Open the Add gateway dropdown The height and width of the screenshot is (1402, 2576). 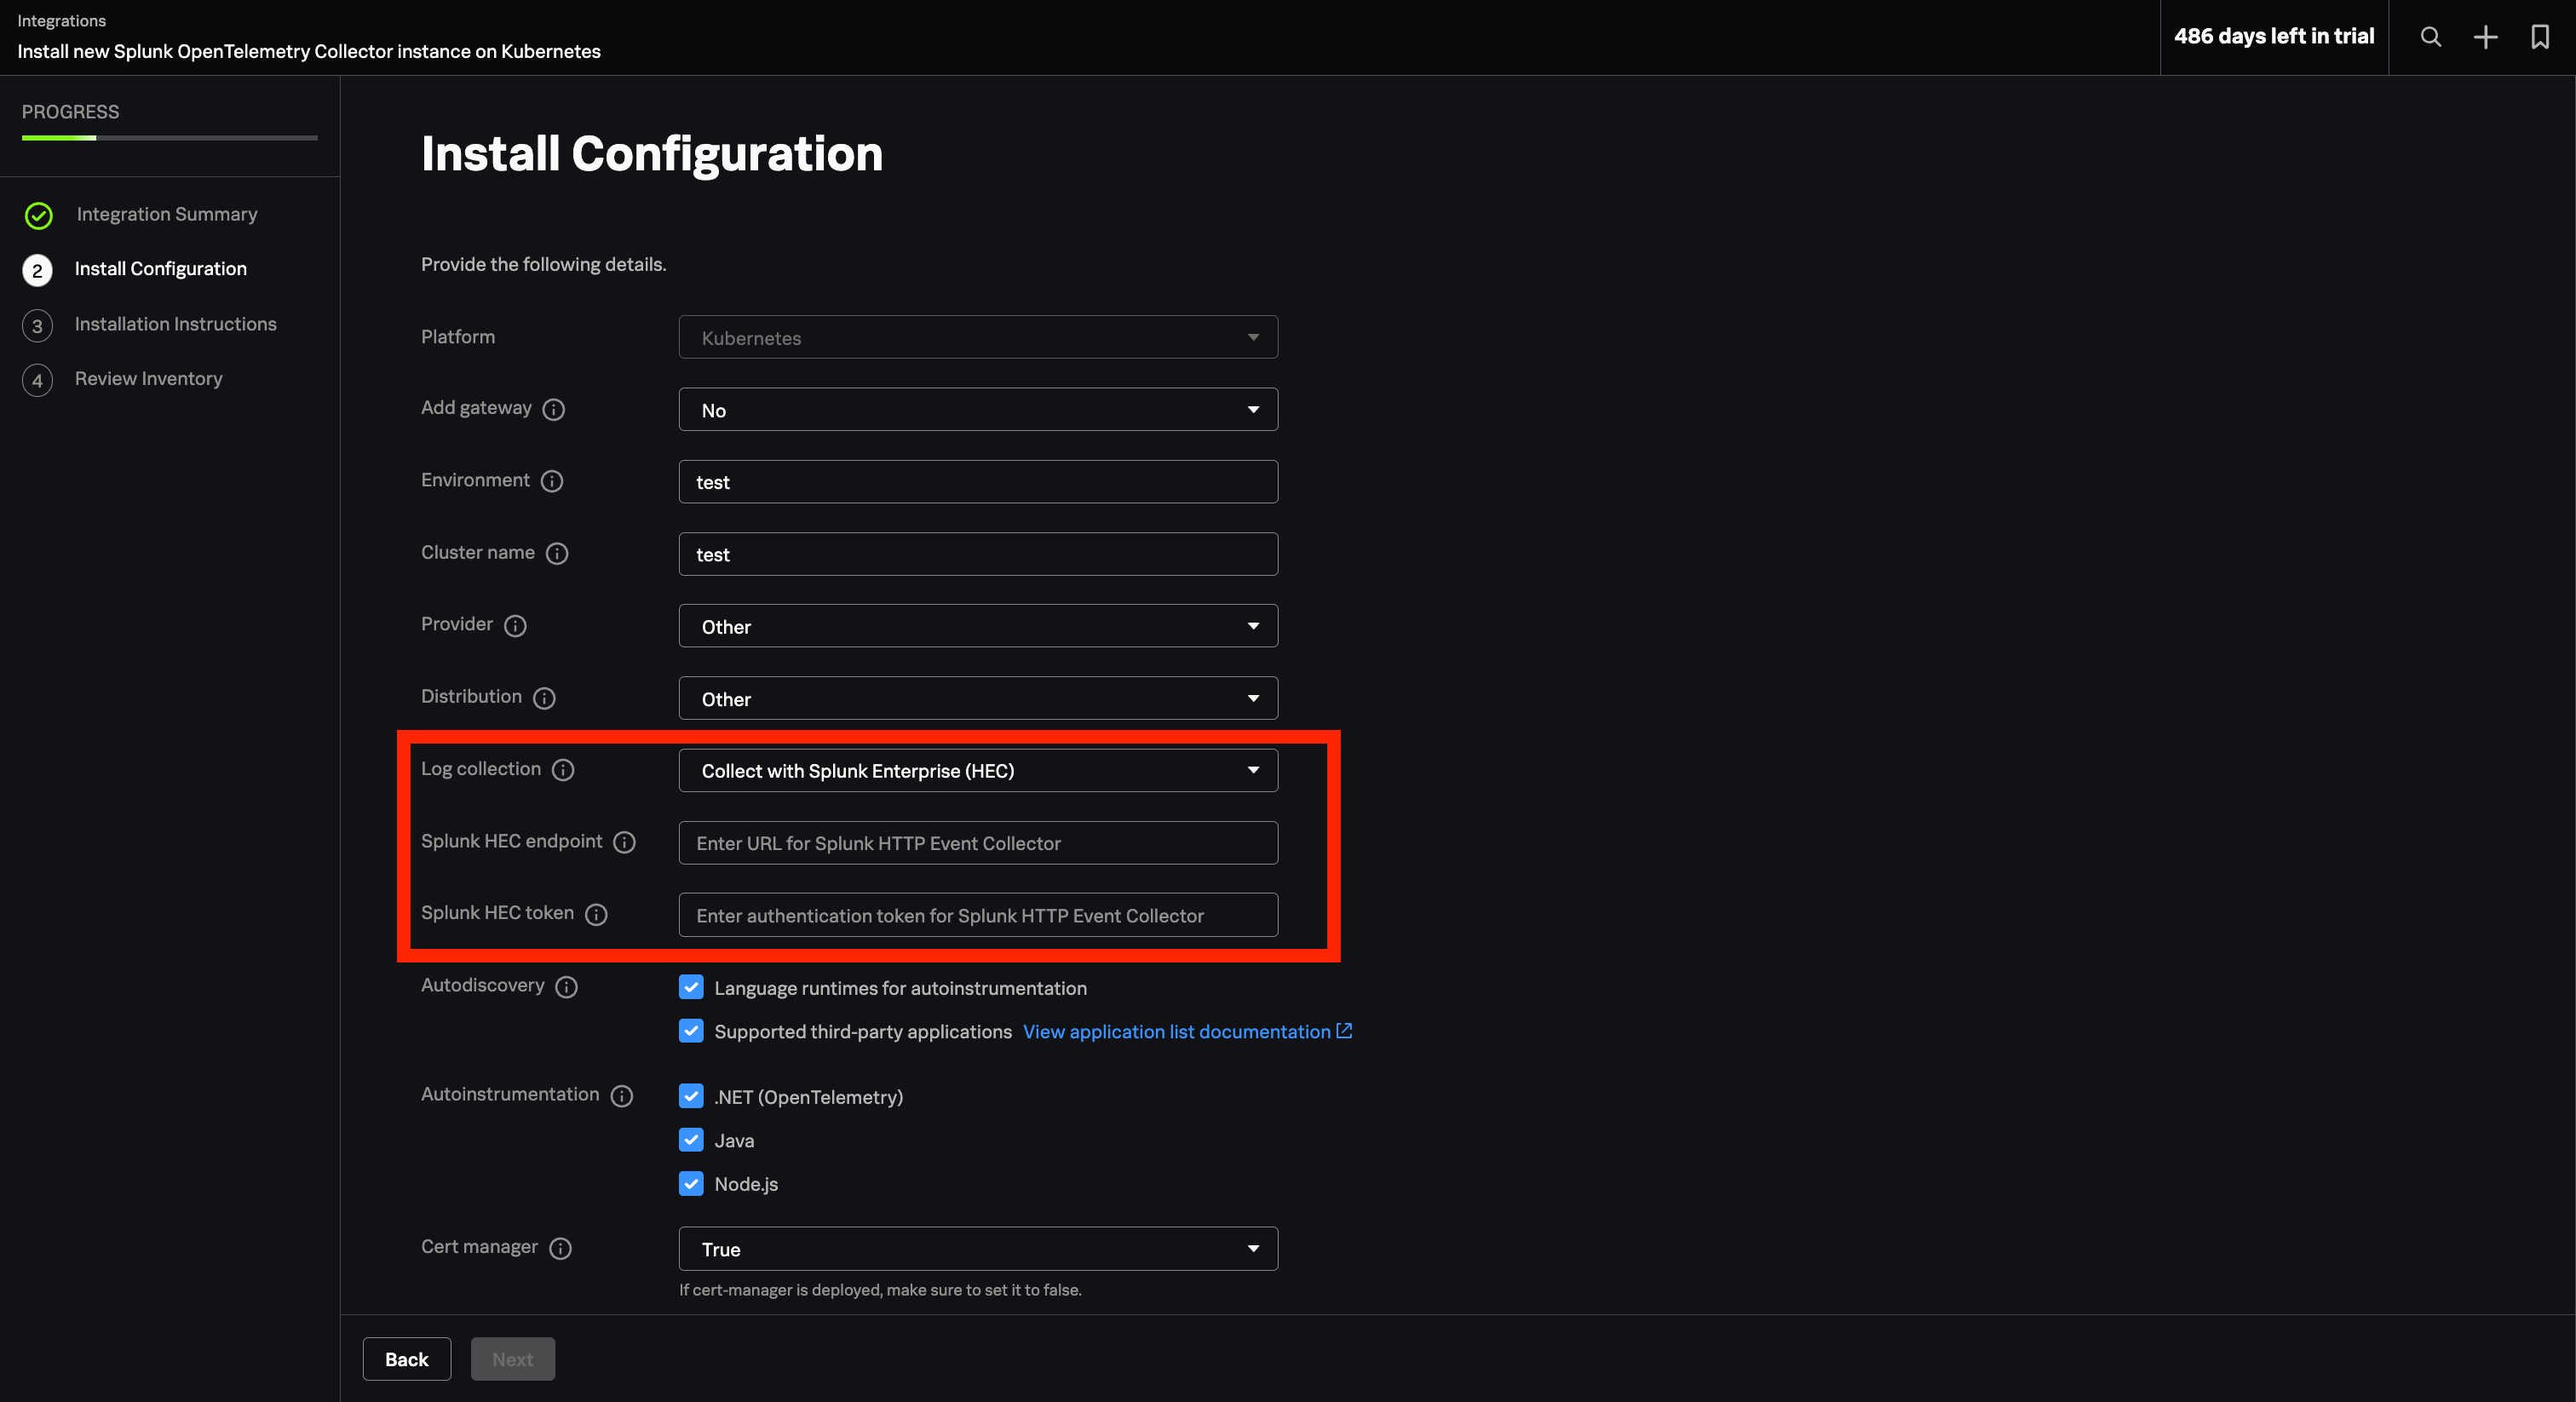point(977,410)
